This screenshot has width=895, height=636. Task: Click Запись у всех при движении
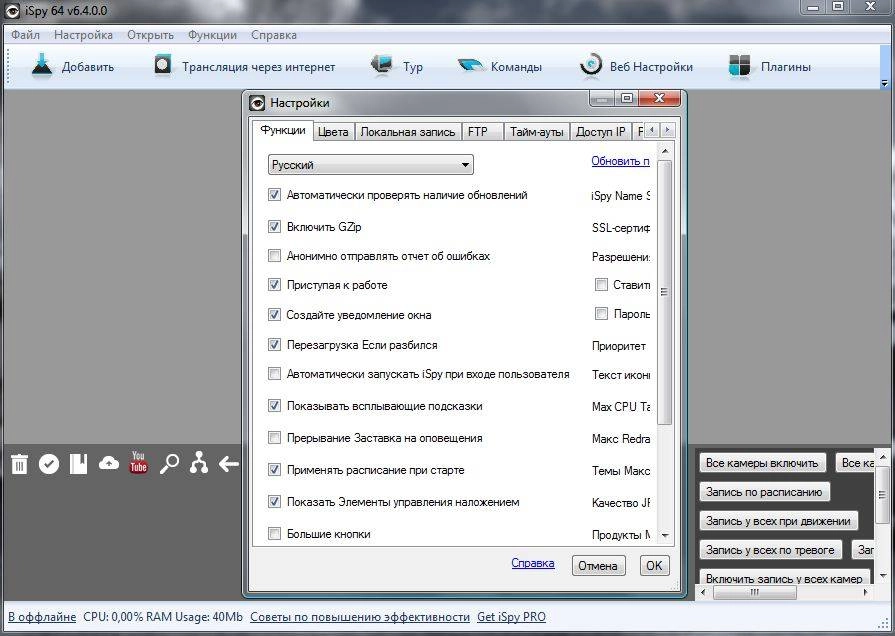pyautogui.click(x=779, y=521)
